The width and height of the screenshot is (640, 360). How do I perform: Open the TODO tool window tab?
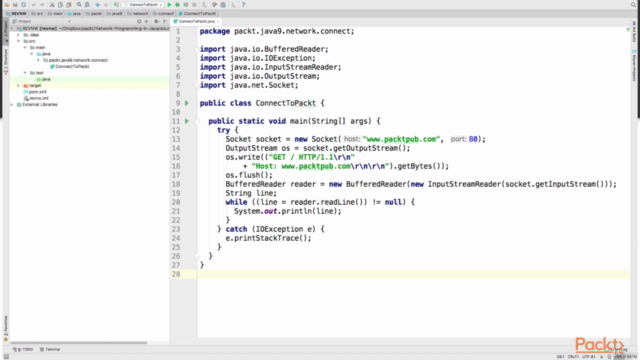pyautogui.click(x=23, y=349)
